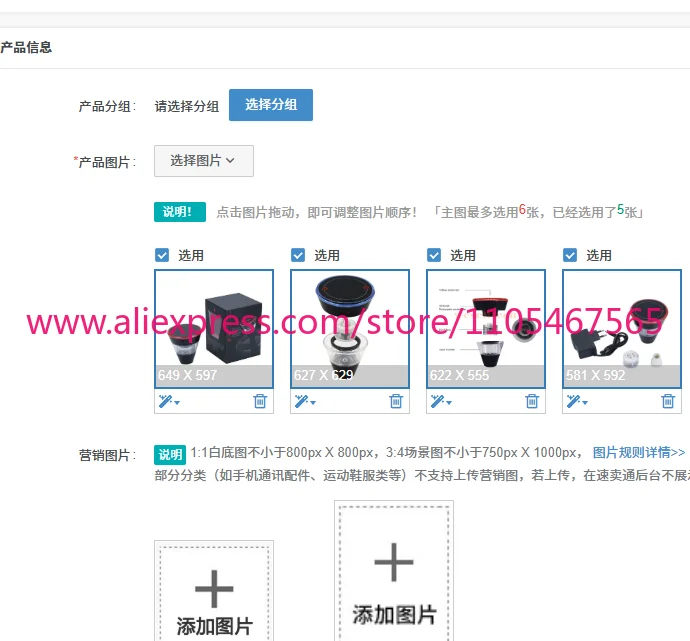Image resolution: width=690 pixels, height=641 pixels.
Task: Click magic wand icon under 581 X 592 image
Action: tap(577, 401)
